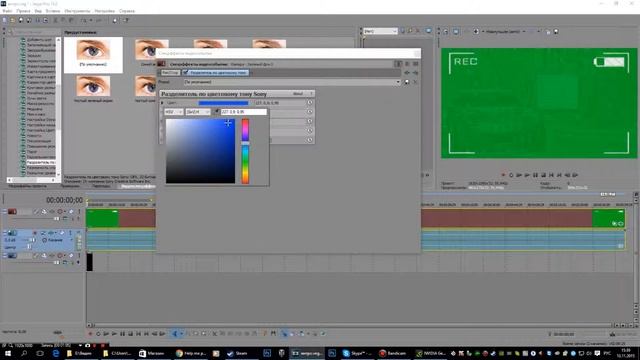Select the eyedropper color picker tool
Screen dimensions: 640x360
(217, 111)
